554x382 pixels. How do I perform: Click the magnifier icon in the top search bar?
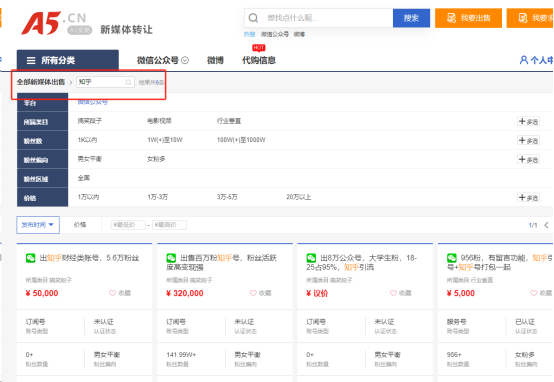coord(253,18)
